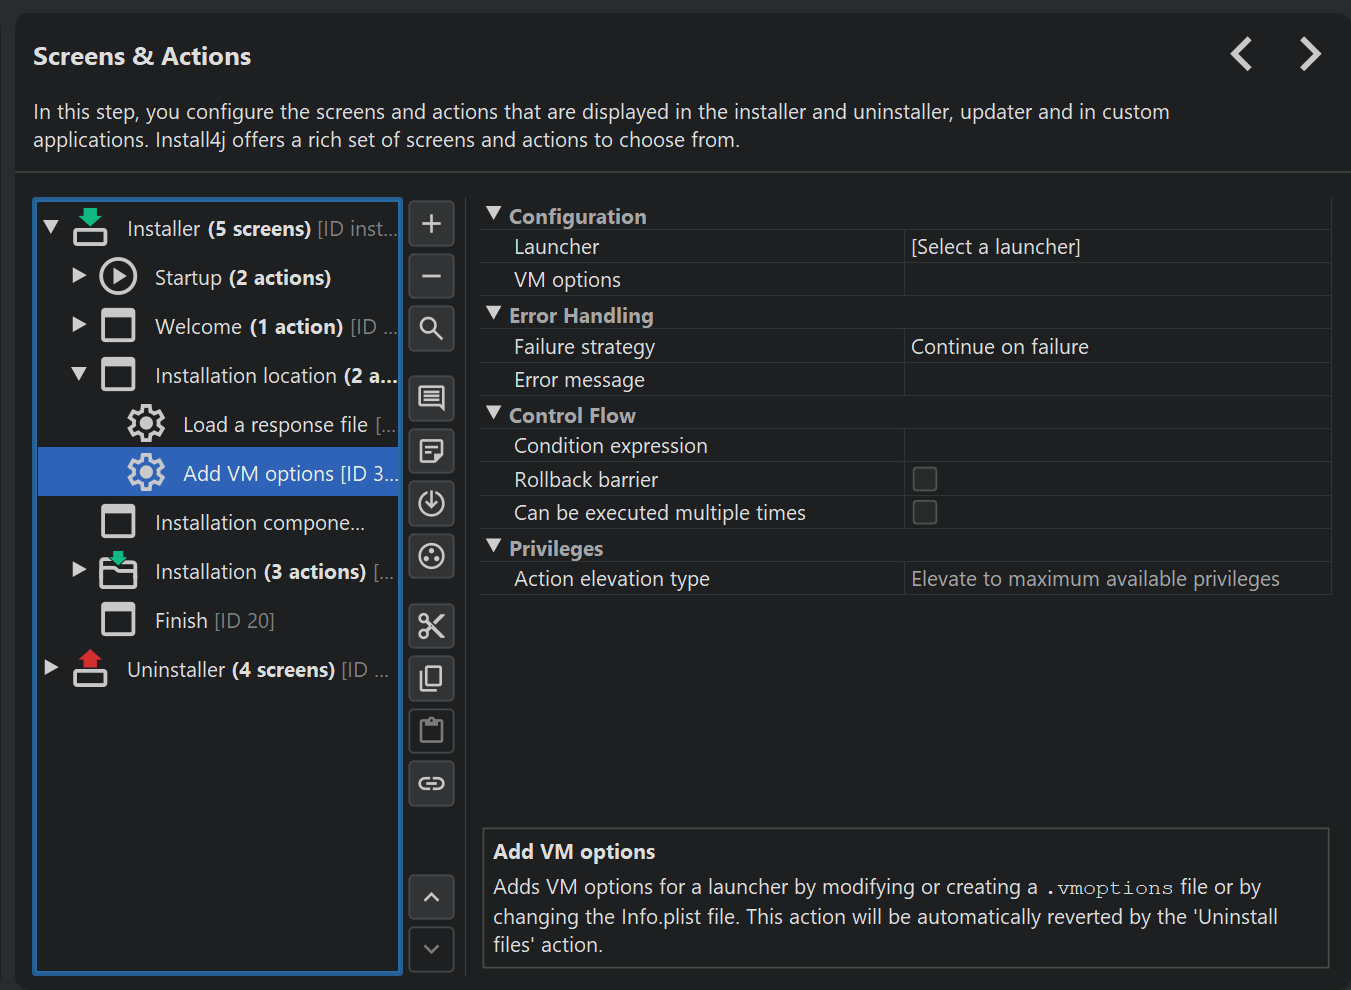Click the clipboard paste icon

(x=431, y=730)
